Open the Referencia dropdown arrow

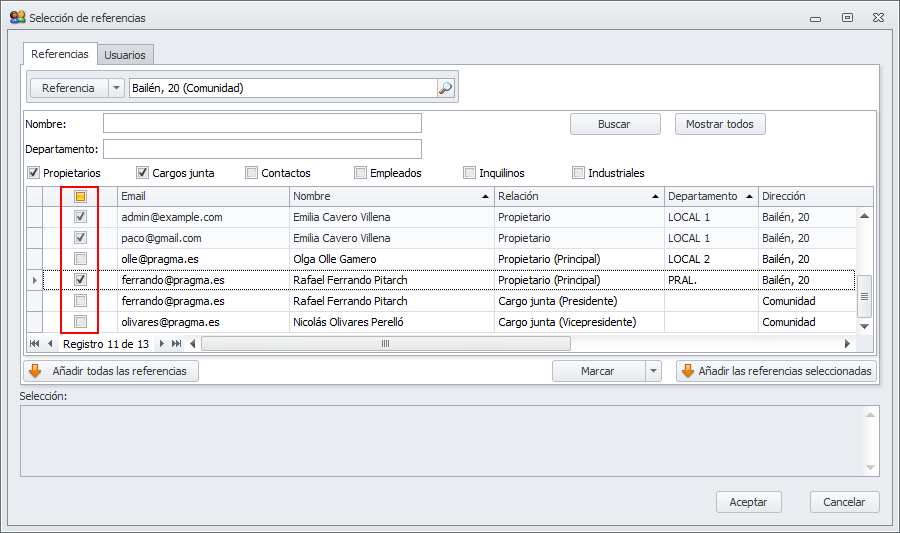[x=116, y=88]
